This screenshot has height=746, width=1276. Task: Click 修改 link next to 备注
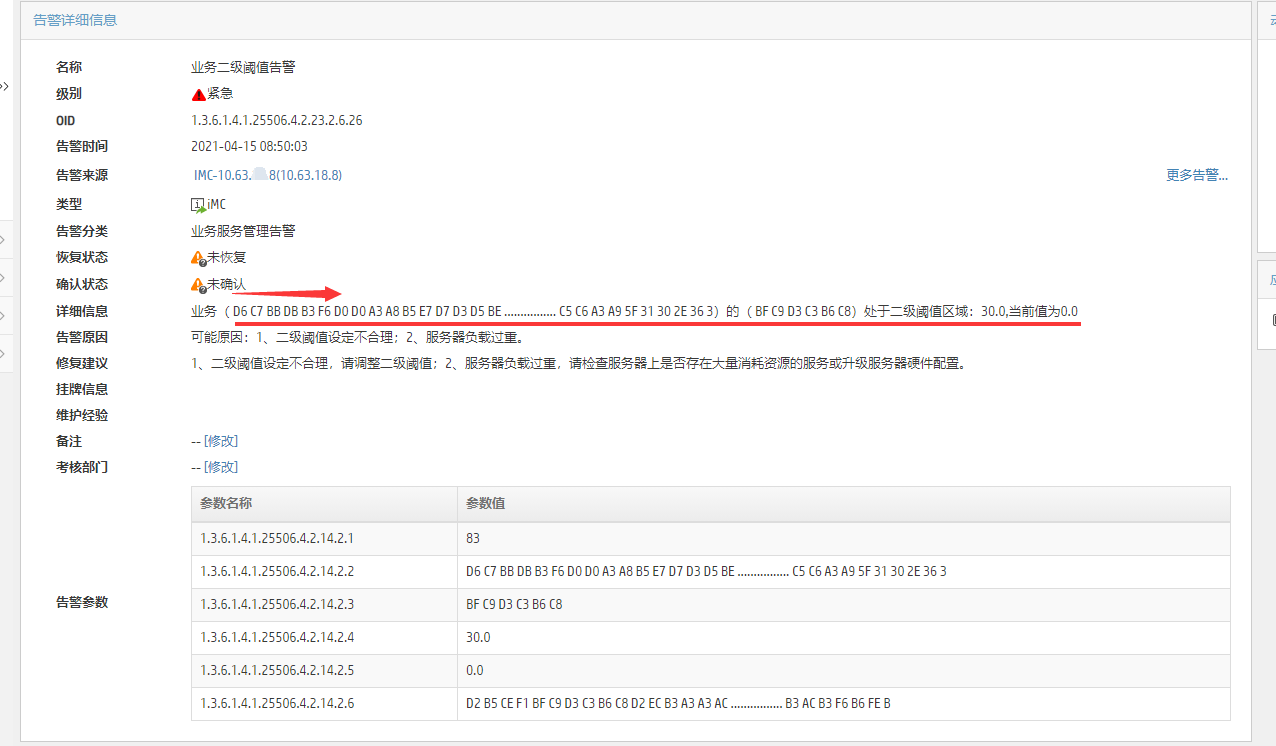tap(221, 441)
